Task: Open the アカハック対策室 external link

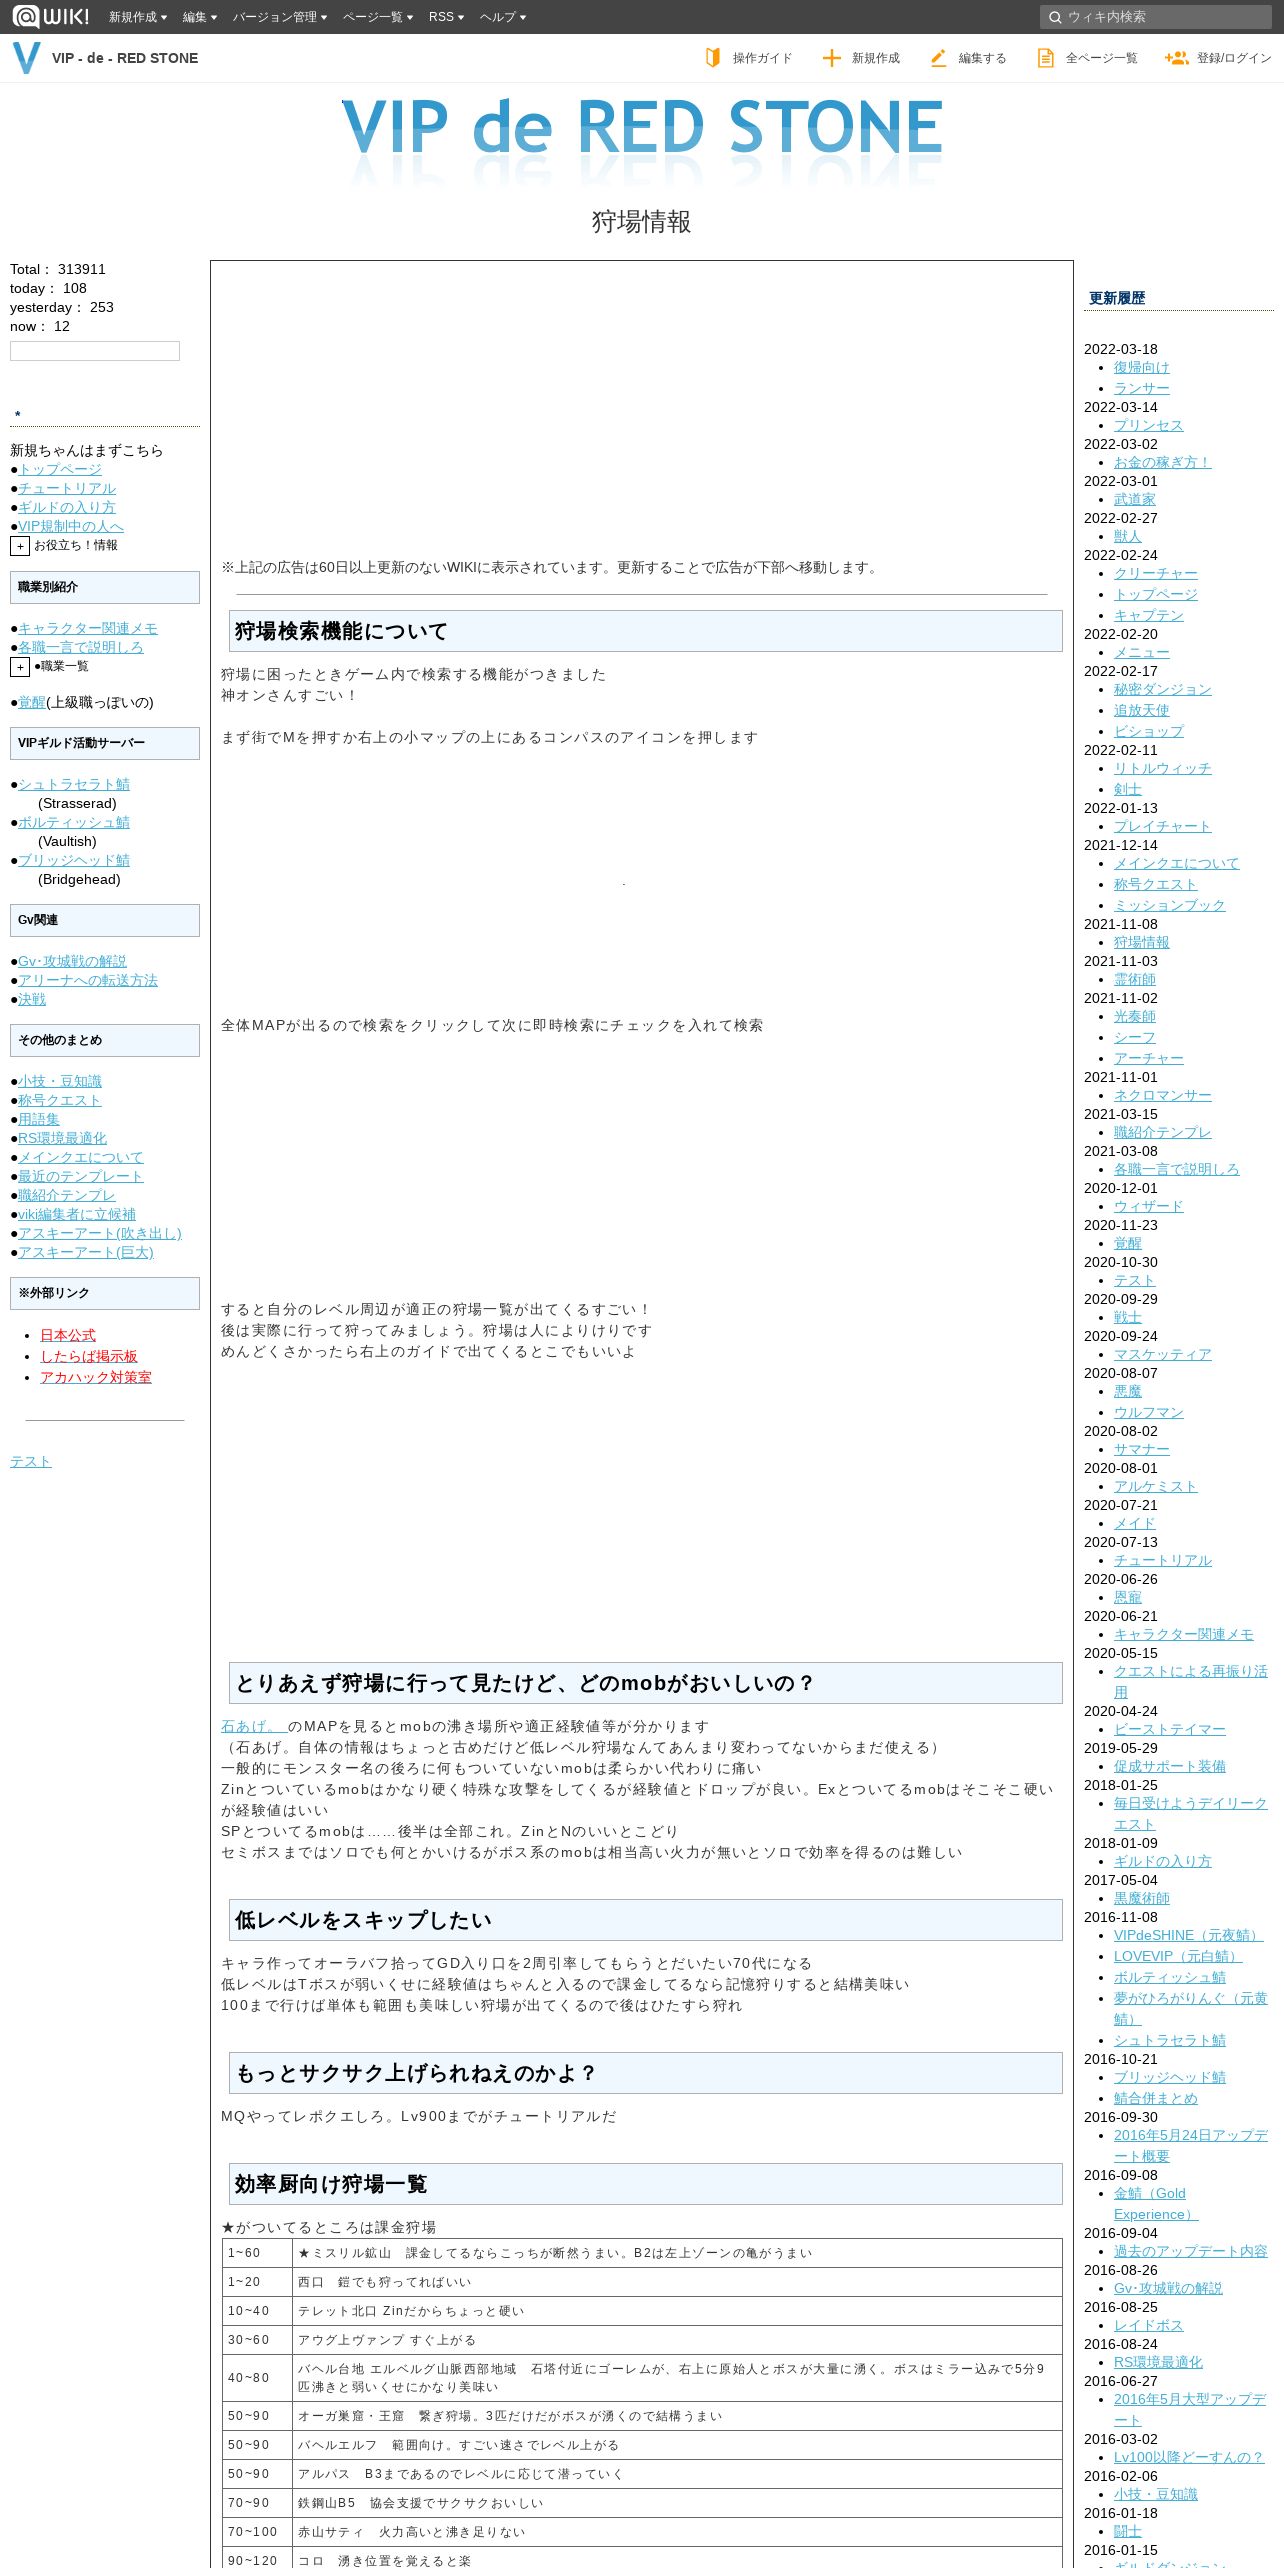Action: click(96, 1377)
